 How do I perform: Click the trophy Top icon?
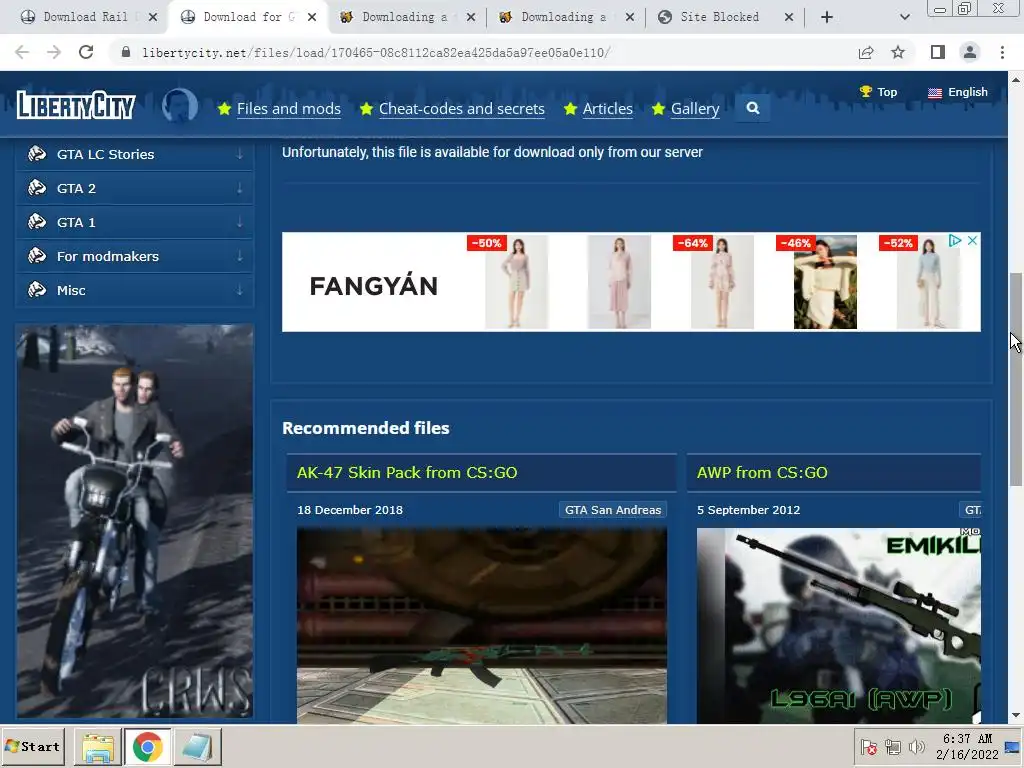coord(866,91)
